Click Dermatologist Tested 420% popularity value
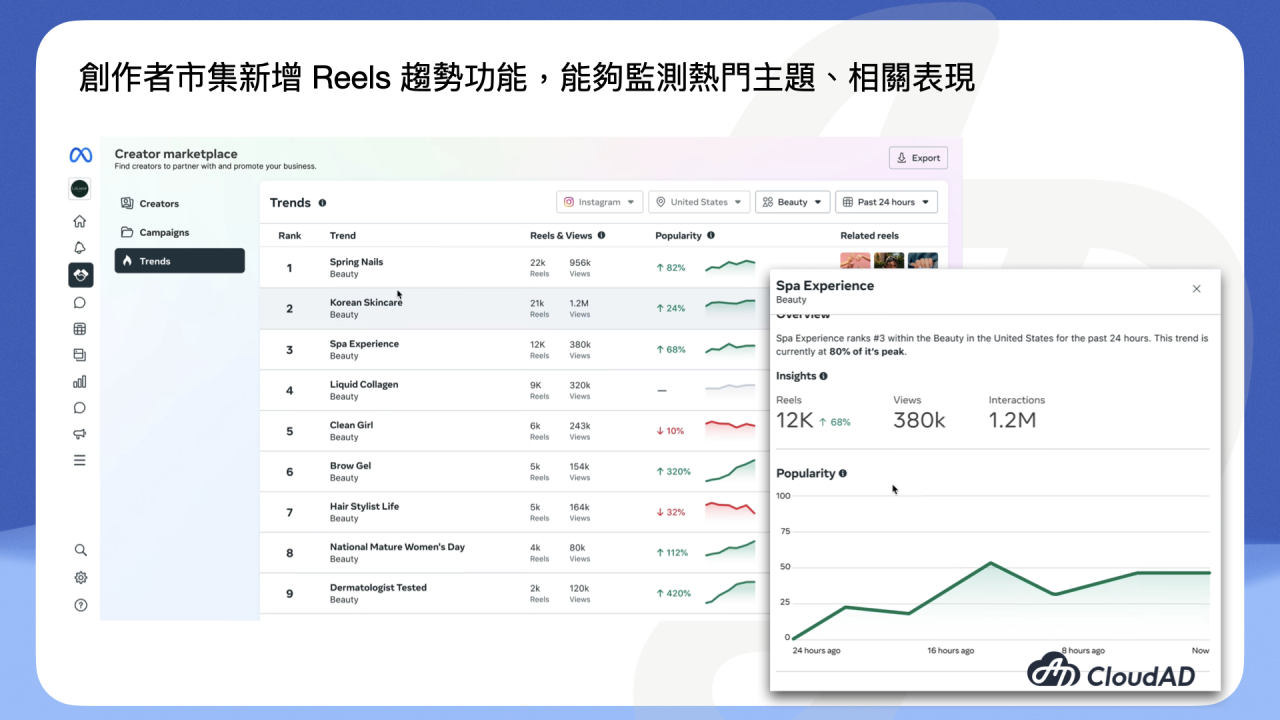 (673, 594)
